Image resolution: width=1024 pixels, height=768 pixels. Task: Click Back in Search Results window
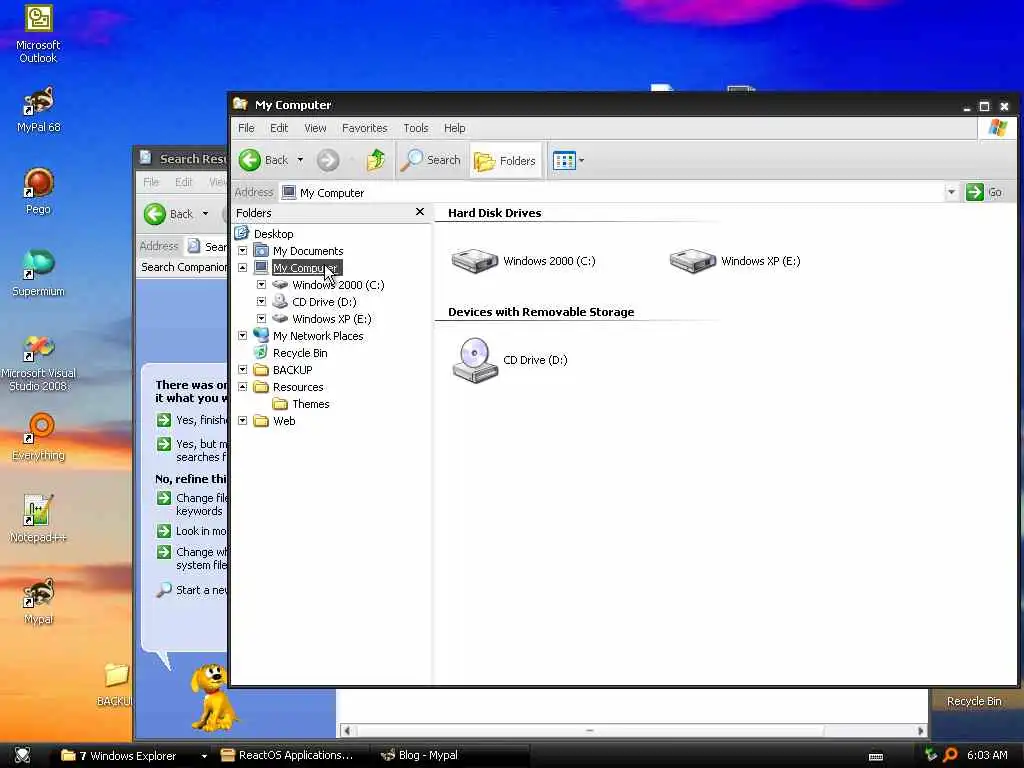click(168, 214)
